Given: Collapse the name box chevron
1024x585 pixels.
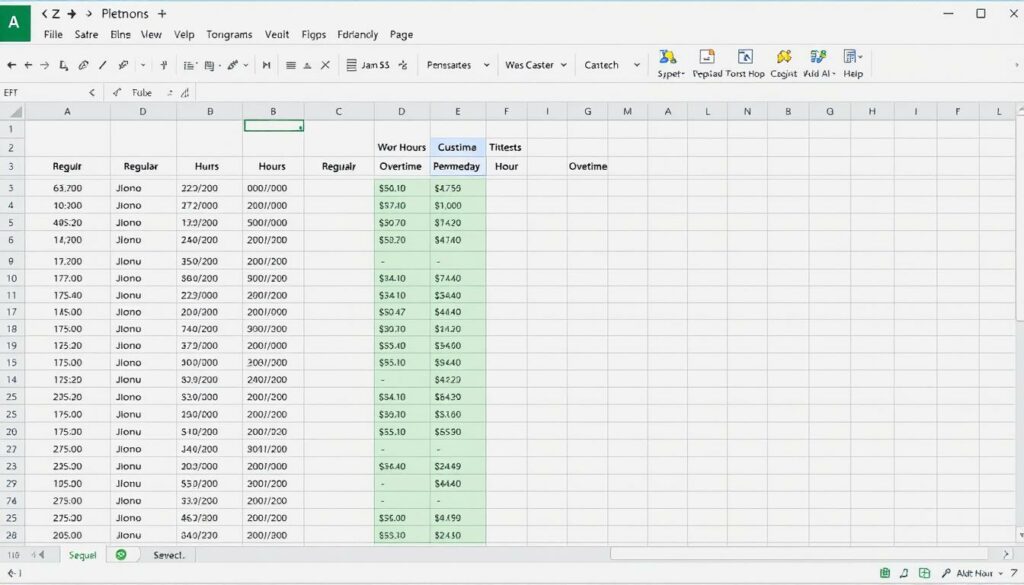Looking at the screenshot, I should pos(91,93).
